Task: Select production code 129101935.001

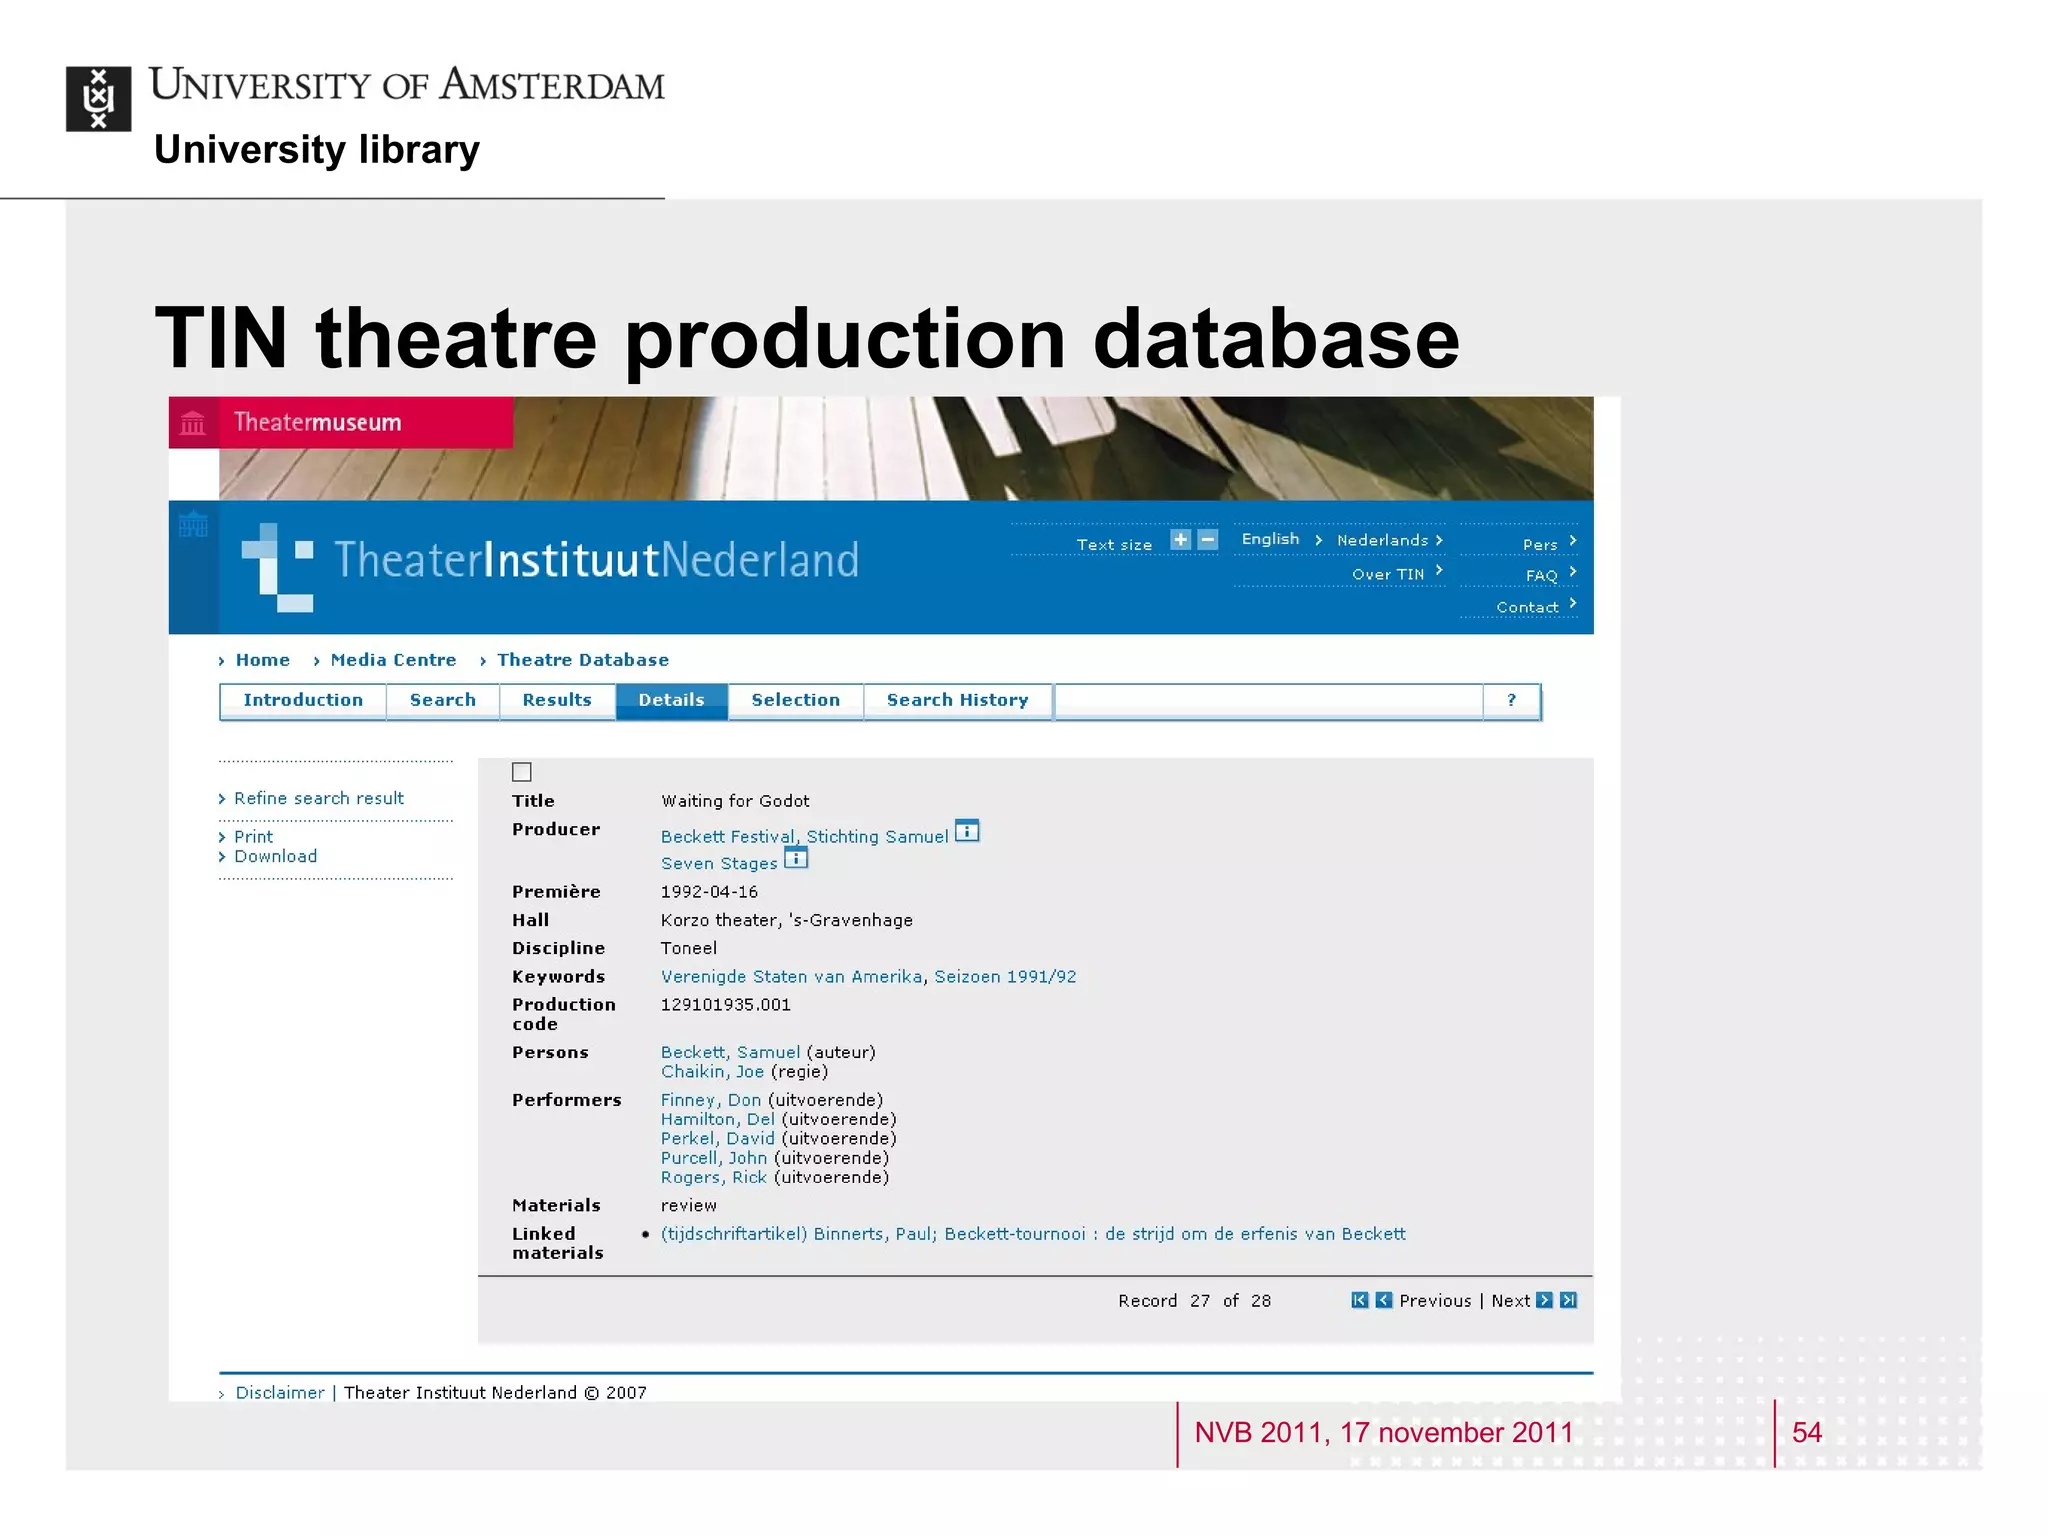Action: (726, 1005)
